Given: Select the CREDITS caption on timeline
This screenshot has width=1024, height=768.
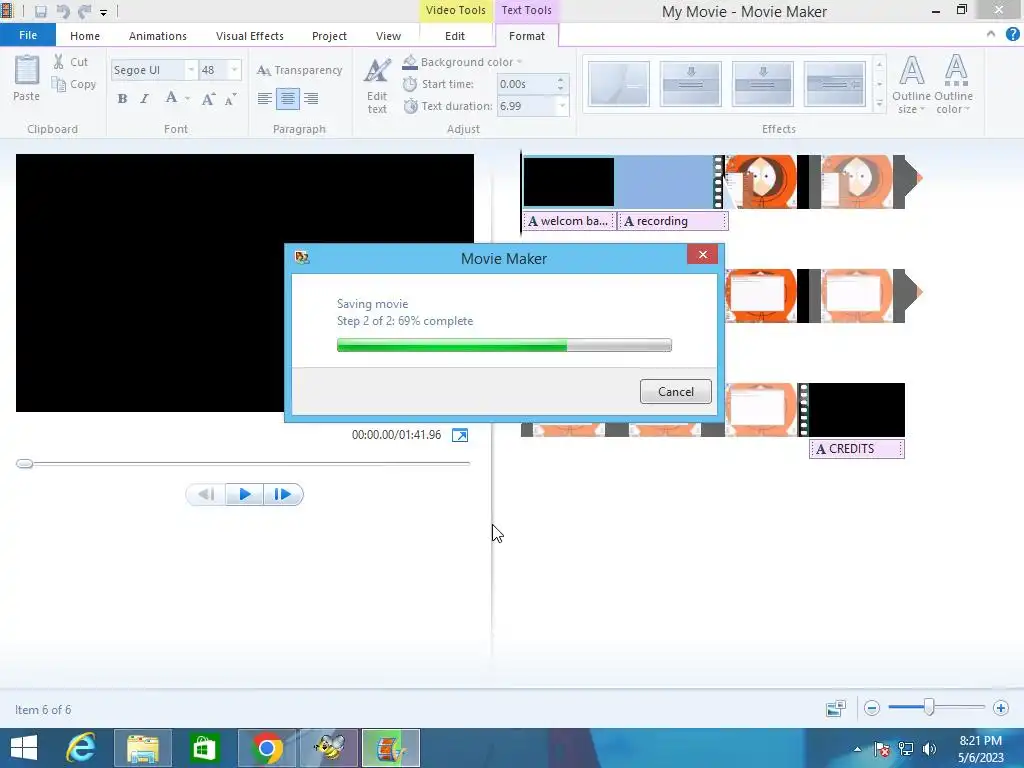Looking at the screenshot, I should coord(857,449).
